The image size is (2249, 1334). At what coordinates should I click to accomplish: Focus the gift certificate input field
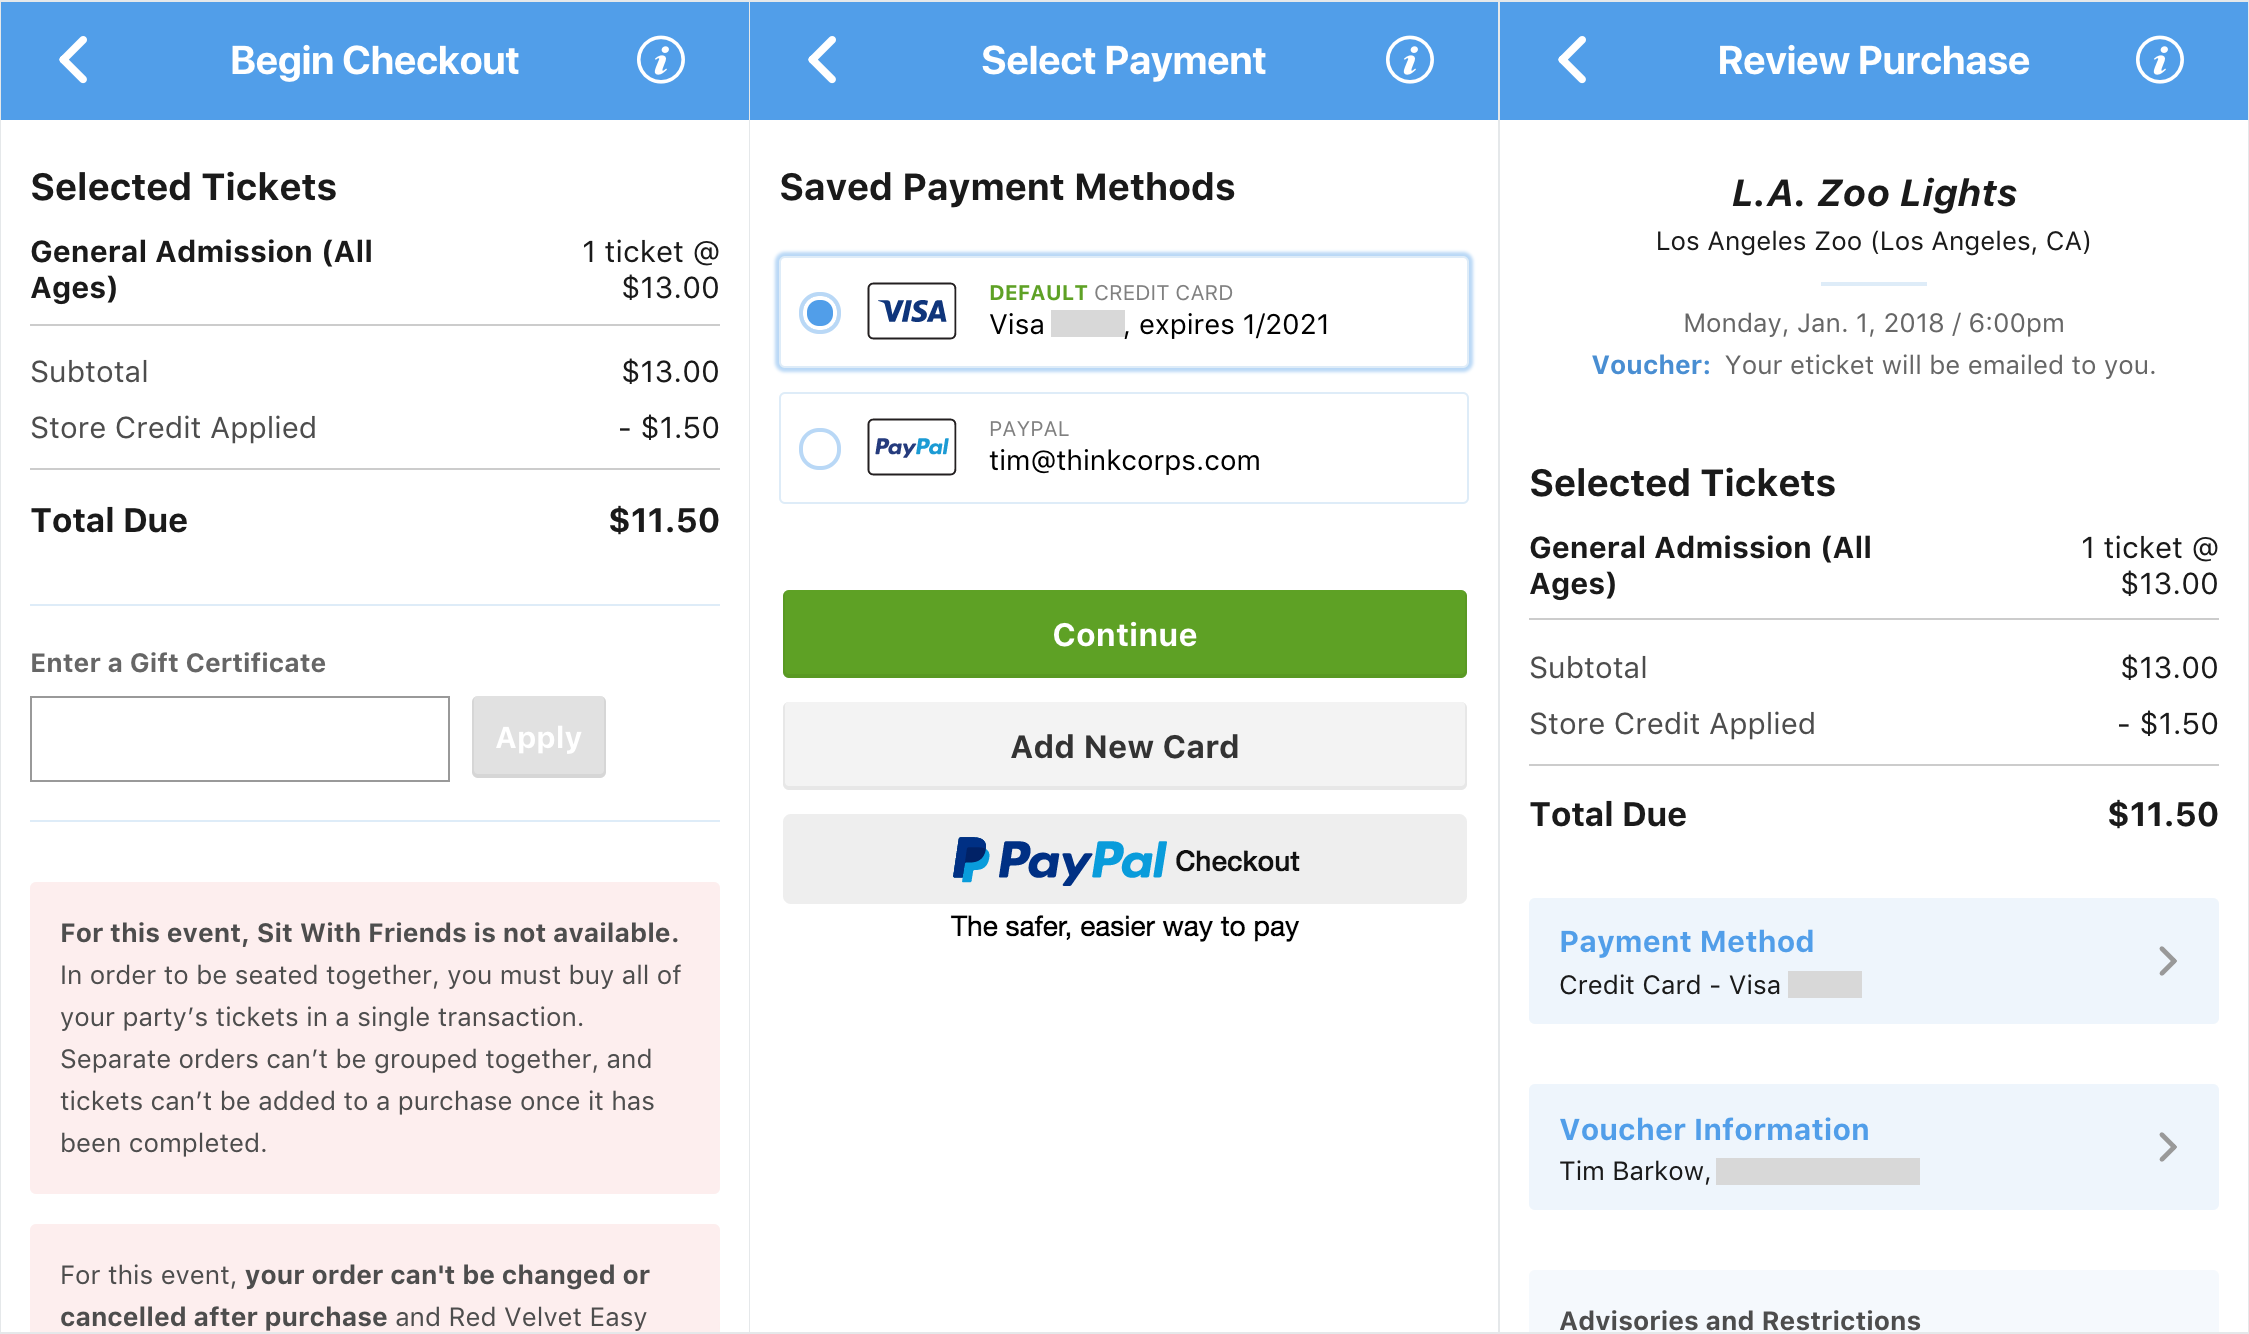pos(240,739)
